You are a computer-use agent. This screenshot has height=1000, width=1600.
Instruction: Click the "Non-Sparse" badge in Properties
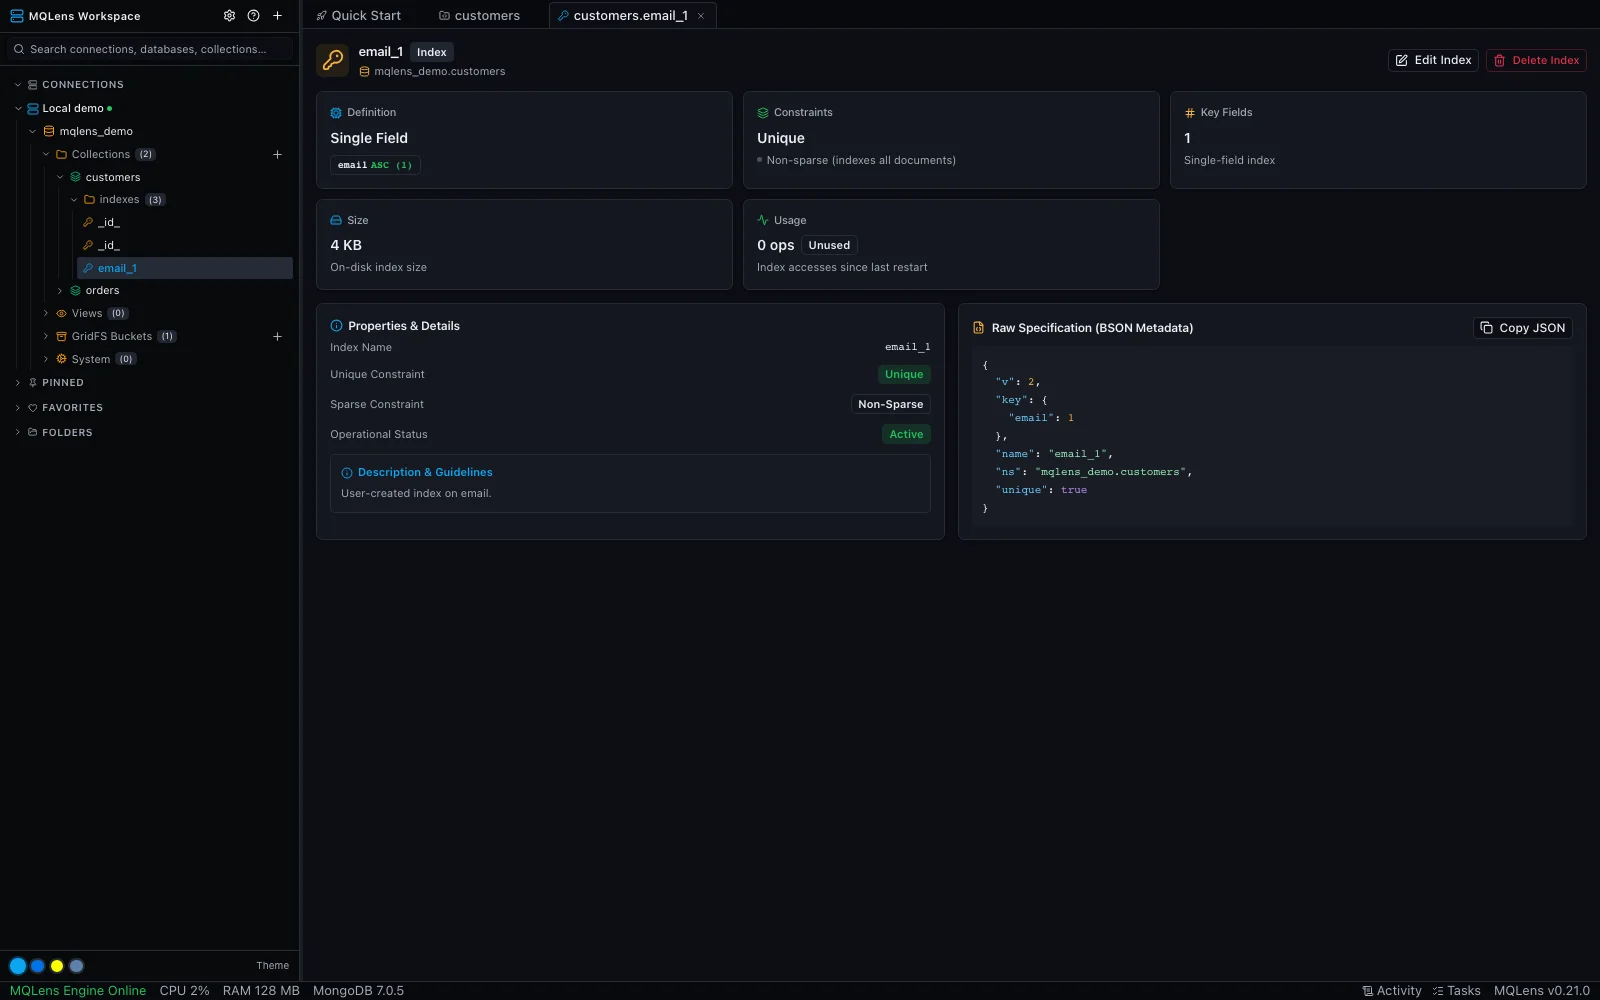tap(890, 405)
